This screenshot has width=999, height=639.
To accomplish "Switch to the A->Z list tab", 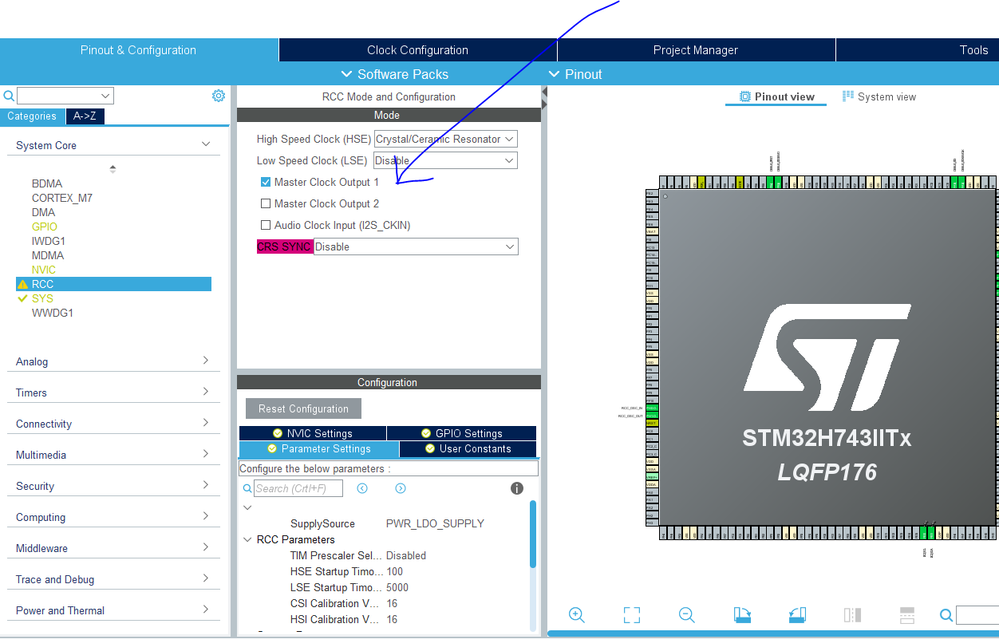I will pos(85,116).
